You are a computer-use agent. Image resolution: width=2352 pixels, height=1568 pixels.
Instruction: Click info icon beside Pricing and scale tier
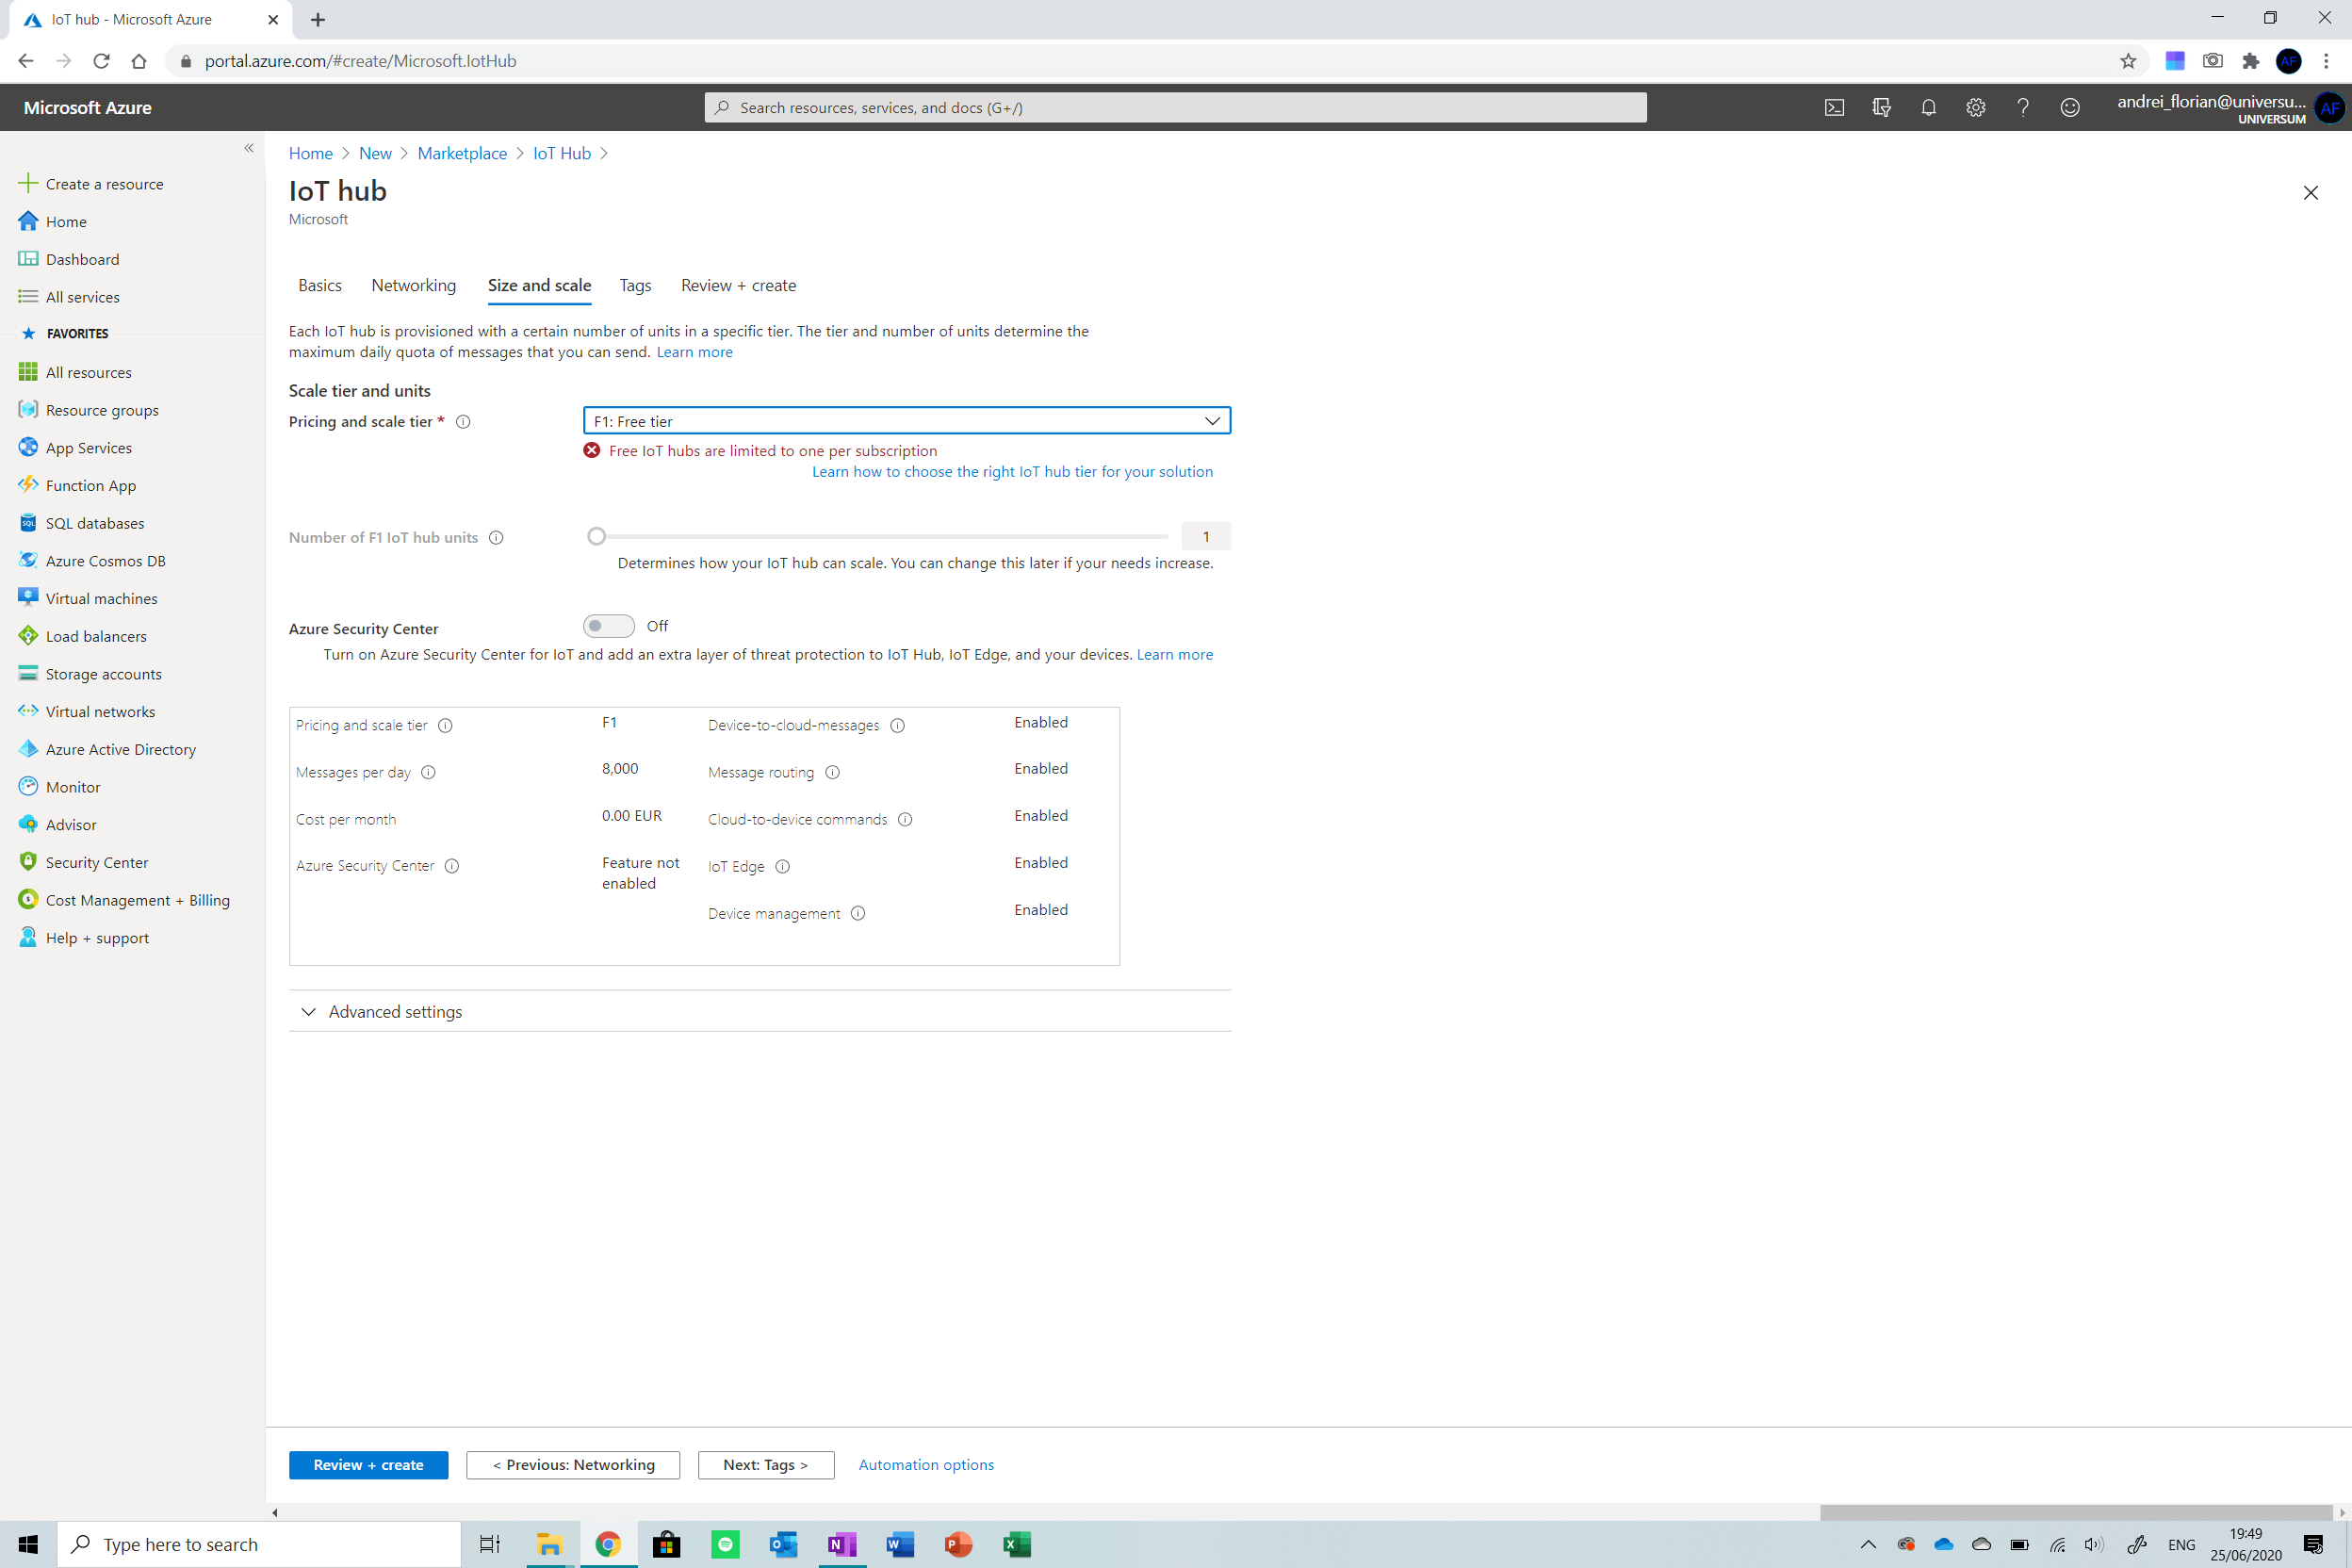(x=463, y=422)
